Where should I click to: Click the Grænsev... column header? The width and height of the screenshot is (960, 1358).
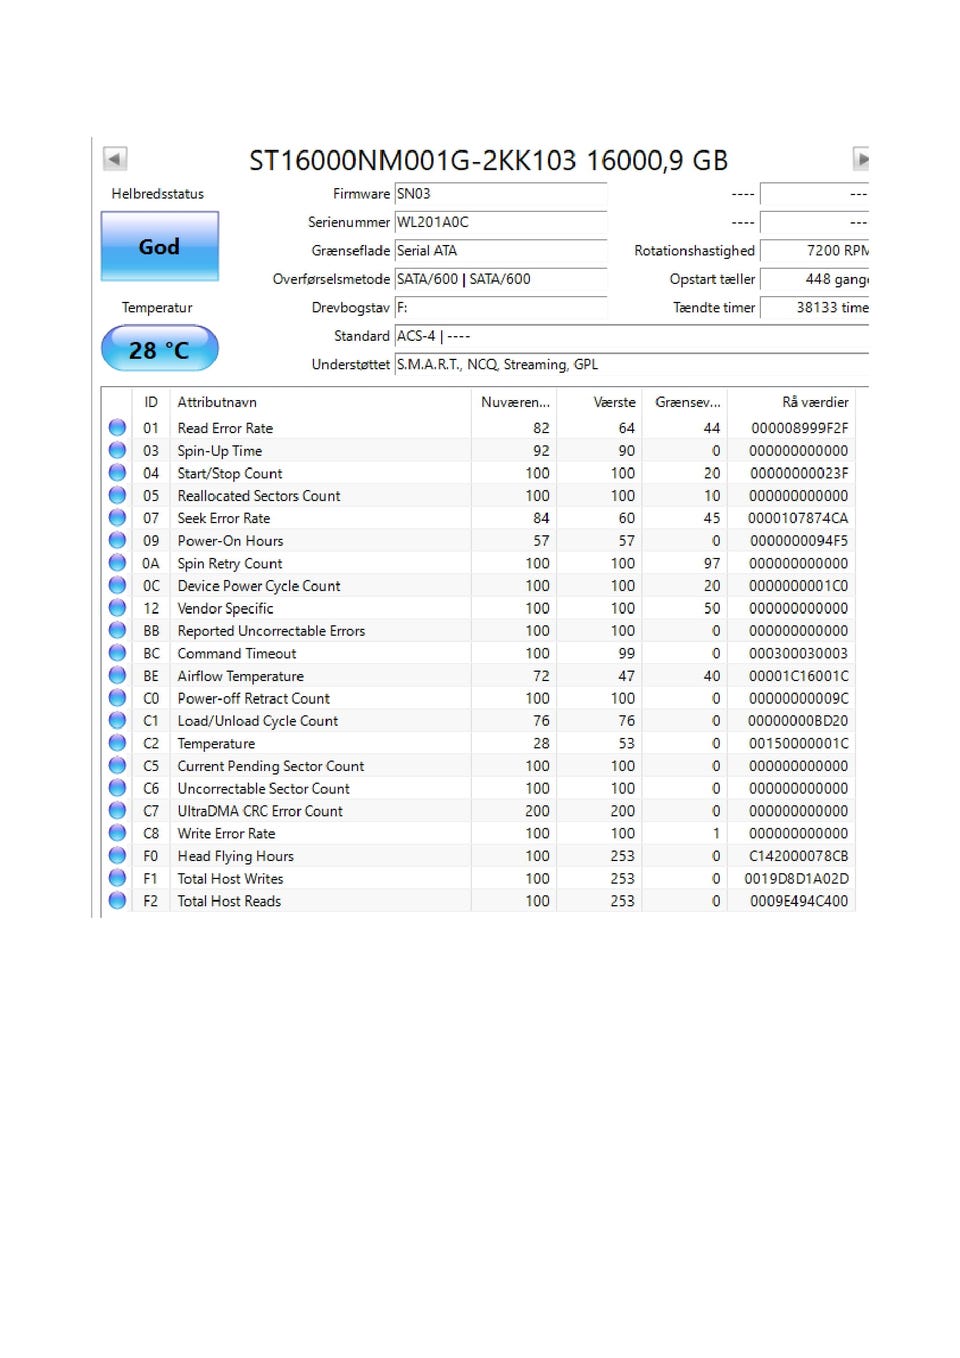pos(685,402)
